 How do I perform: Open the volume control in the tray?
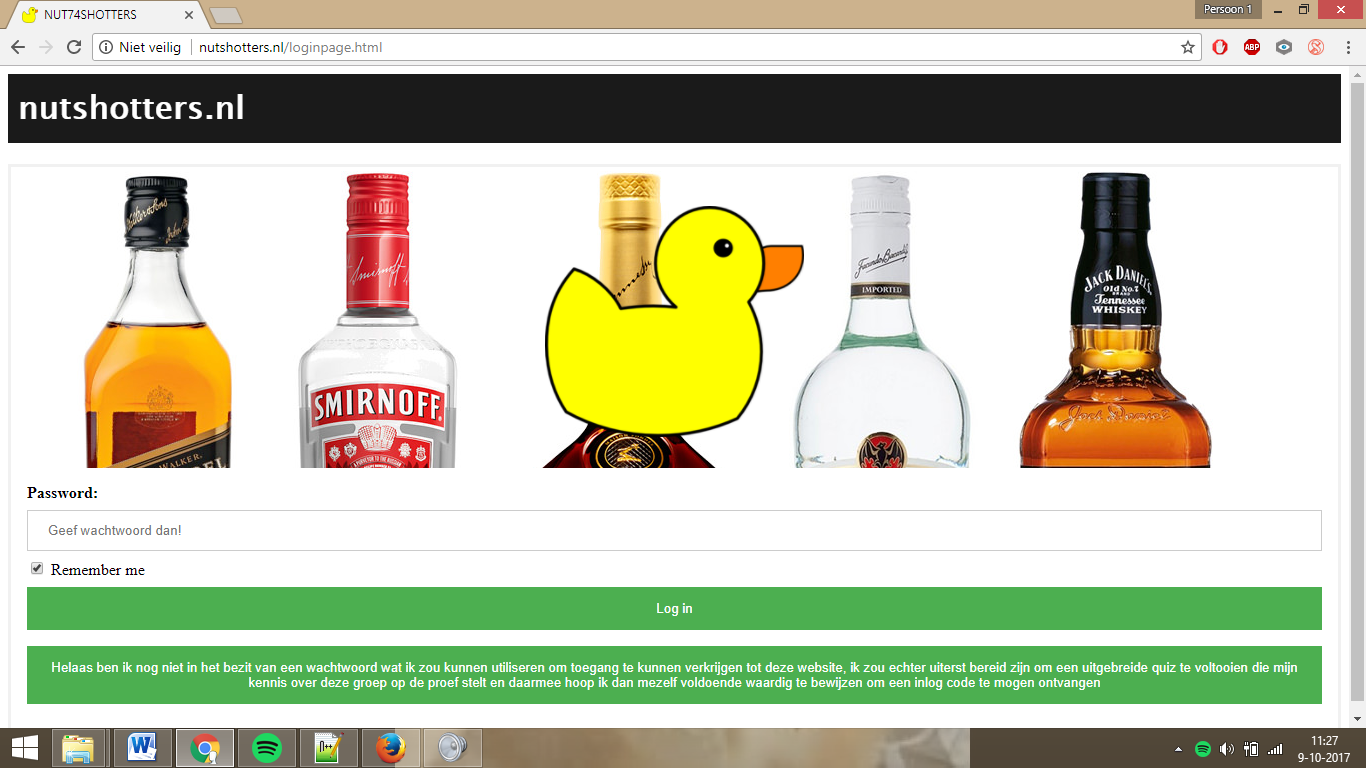point(1227,748)
